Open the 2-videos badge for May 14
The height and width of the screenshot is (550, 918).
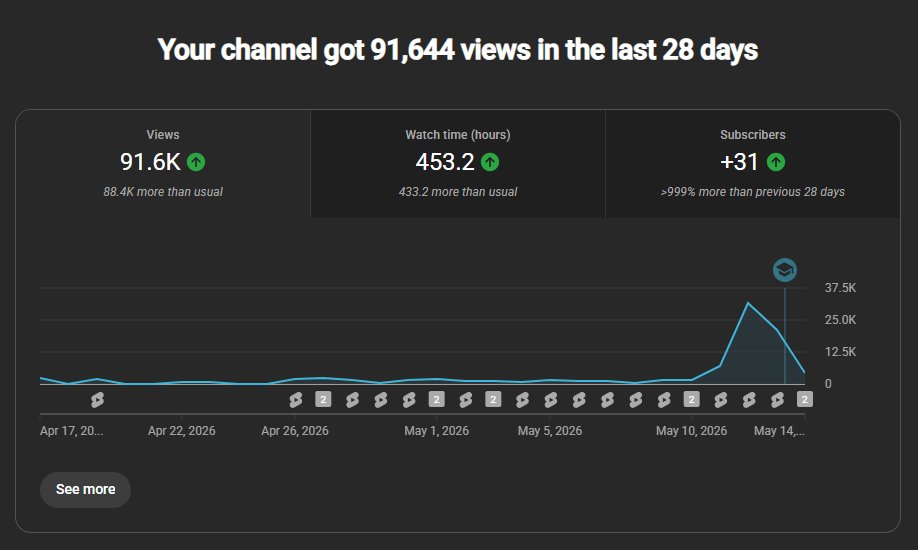pos(805,399)
